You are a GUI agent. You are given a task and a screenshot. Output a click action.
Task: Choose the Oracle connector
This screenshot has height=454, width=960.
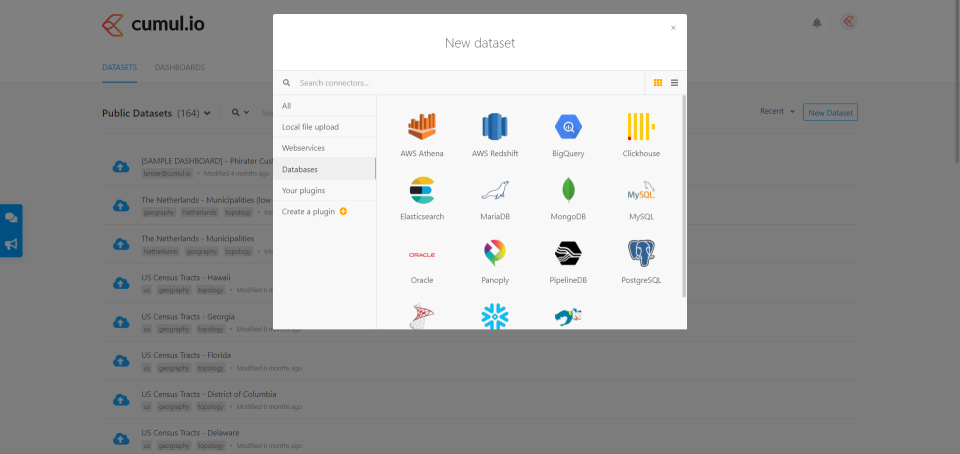click(422, 262)
